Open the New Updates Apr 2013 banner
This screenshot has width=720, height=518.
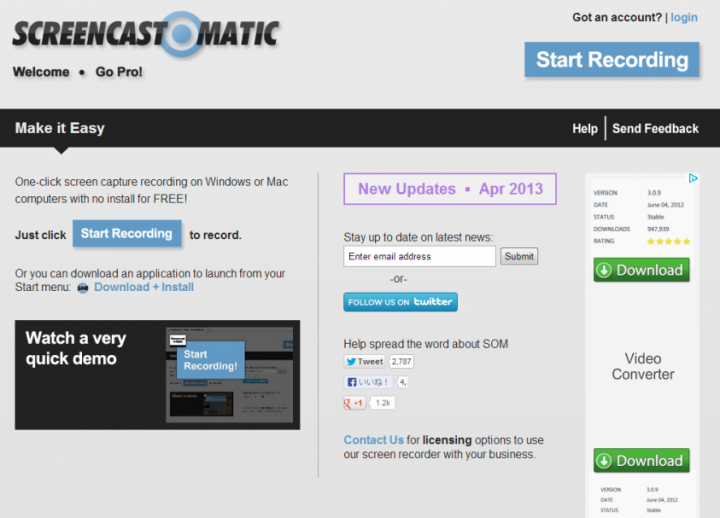pyautogui.click(x=450, y=189)
